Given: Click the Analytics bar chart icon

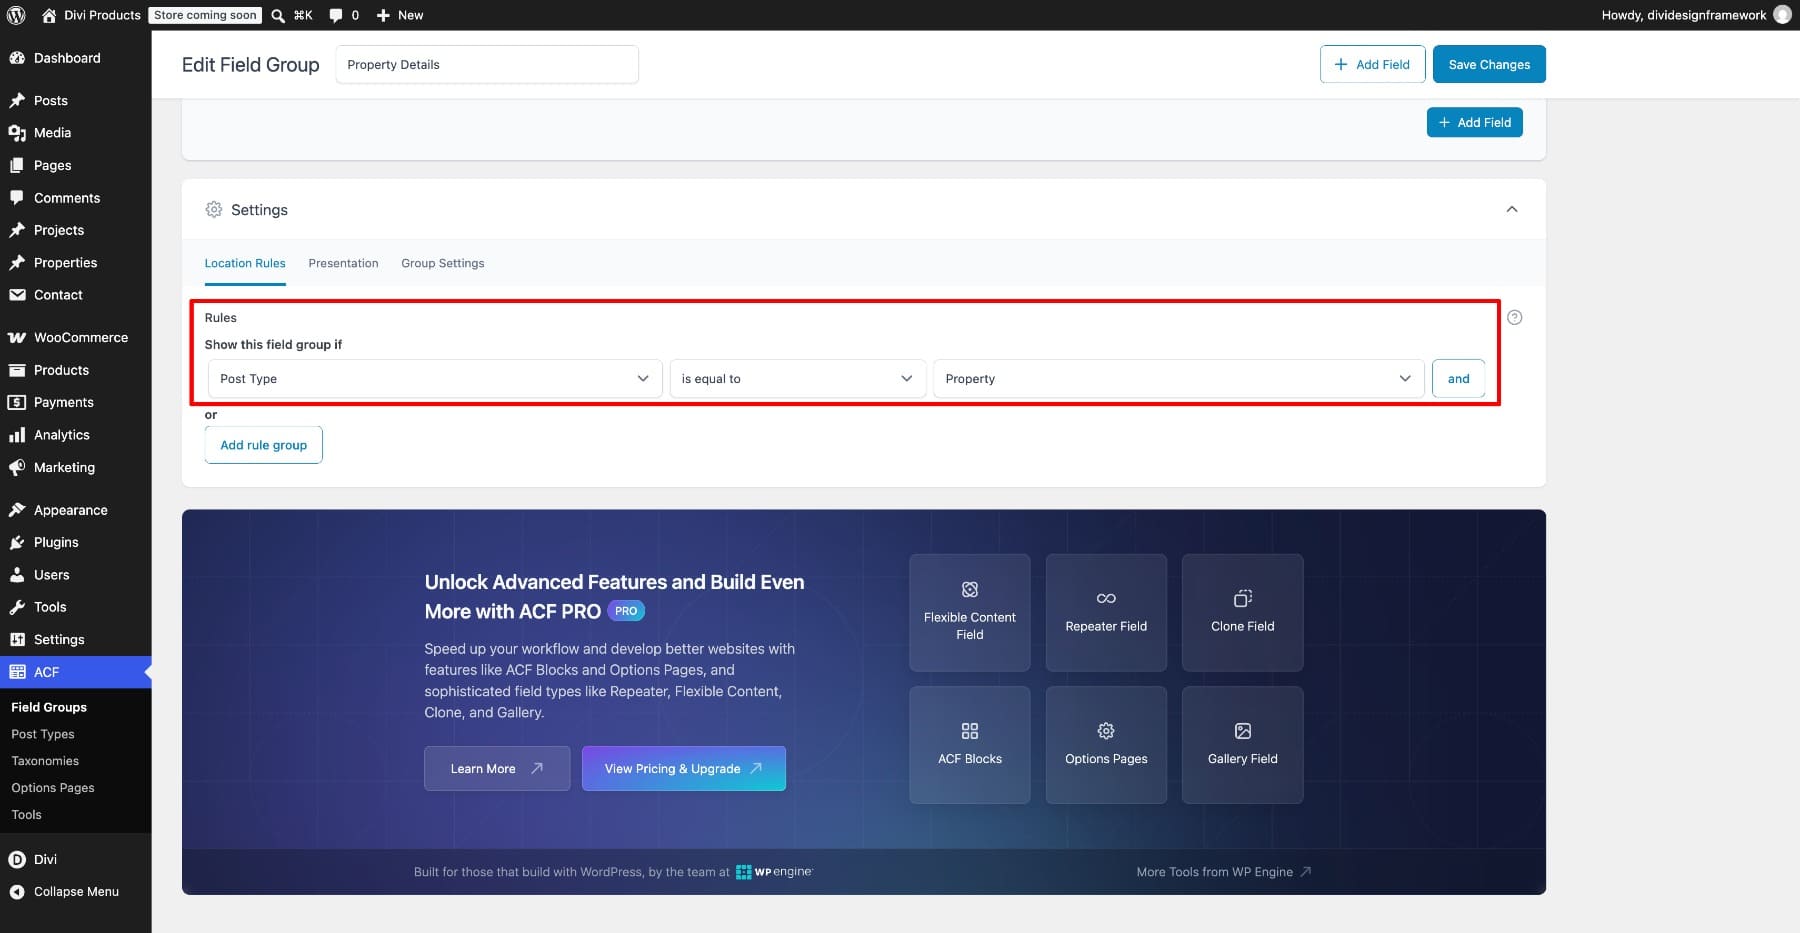Looking at the screenshot, I should click(x=17, y=435).
